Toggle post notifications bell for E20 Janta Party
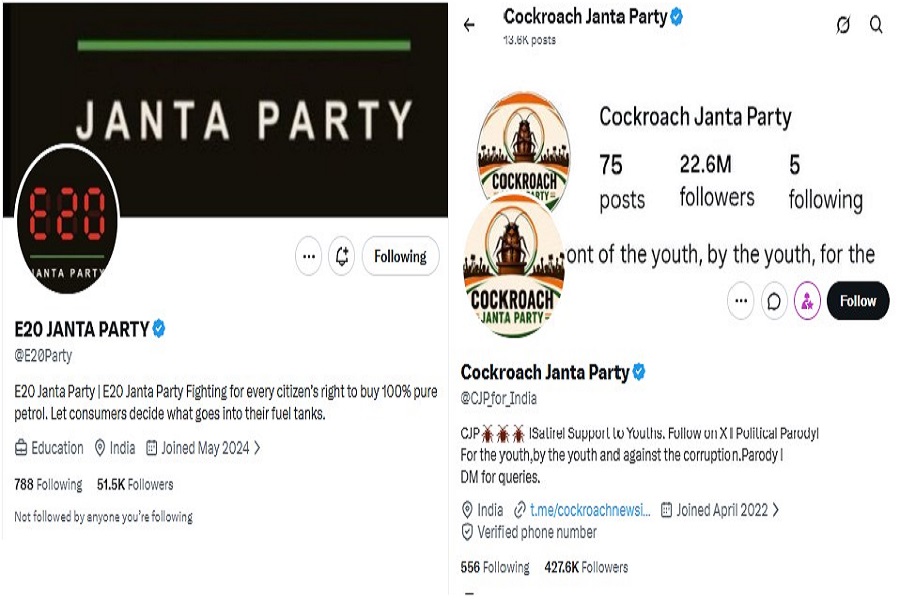 342,256
